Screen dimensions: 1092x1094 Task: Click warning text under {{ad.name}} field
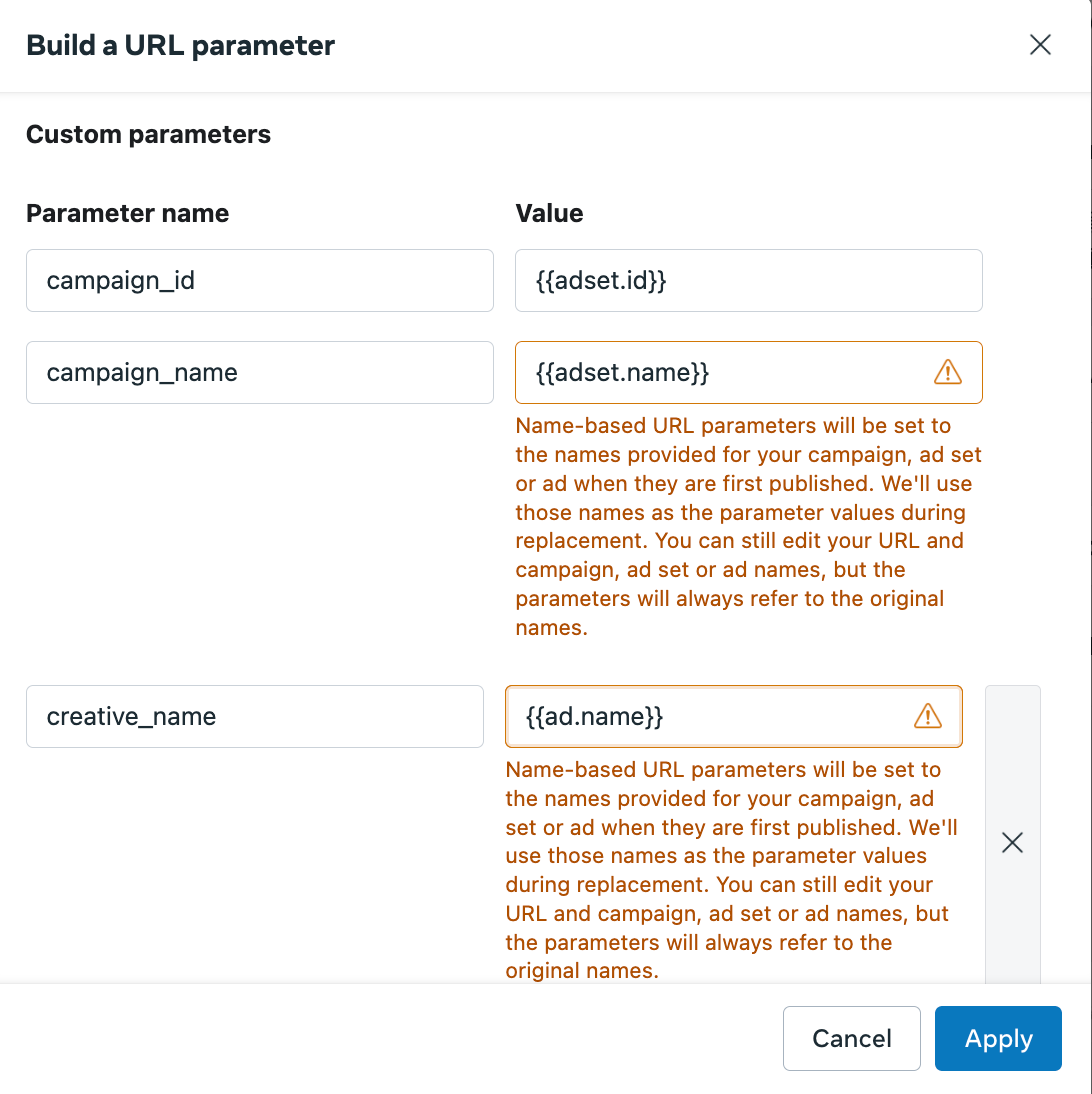(x=733, y=870)
